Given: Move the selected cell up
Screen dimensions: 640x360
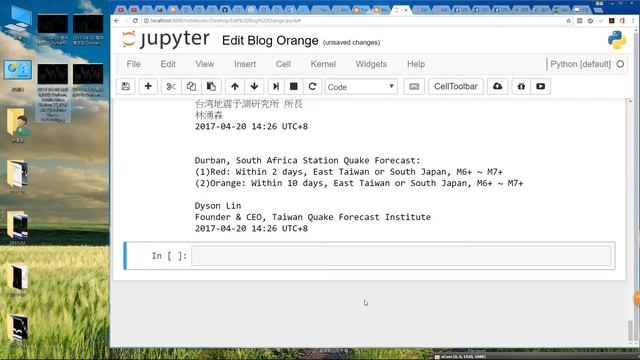Looking at the screenshot, I should pyautogui.click(x=235, y=87).
